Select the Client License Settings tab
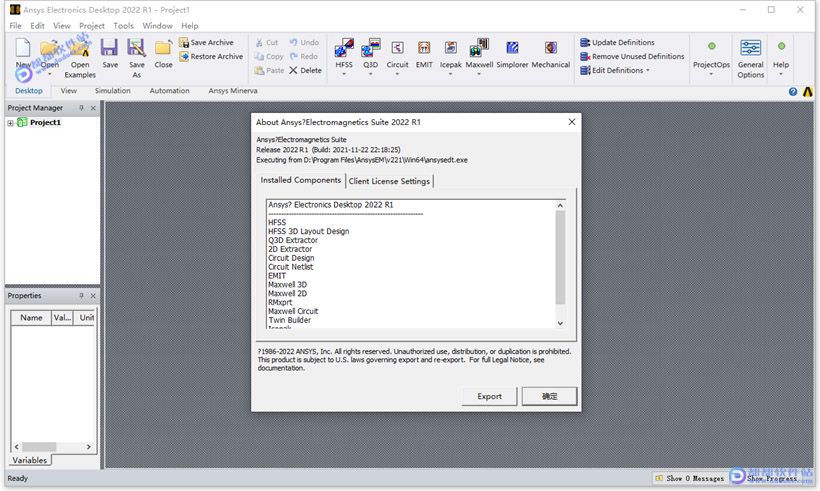 pyautogui.click(x=389, y=181)
